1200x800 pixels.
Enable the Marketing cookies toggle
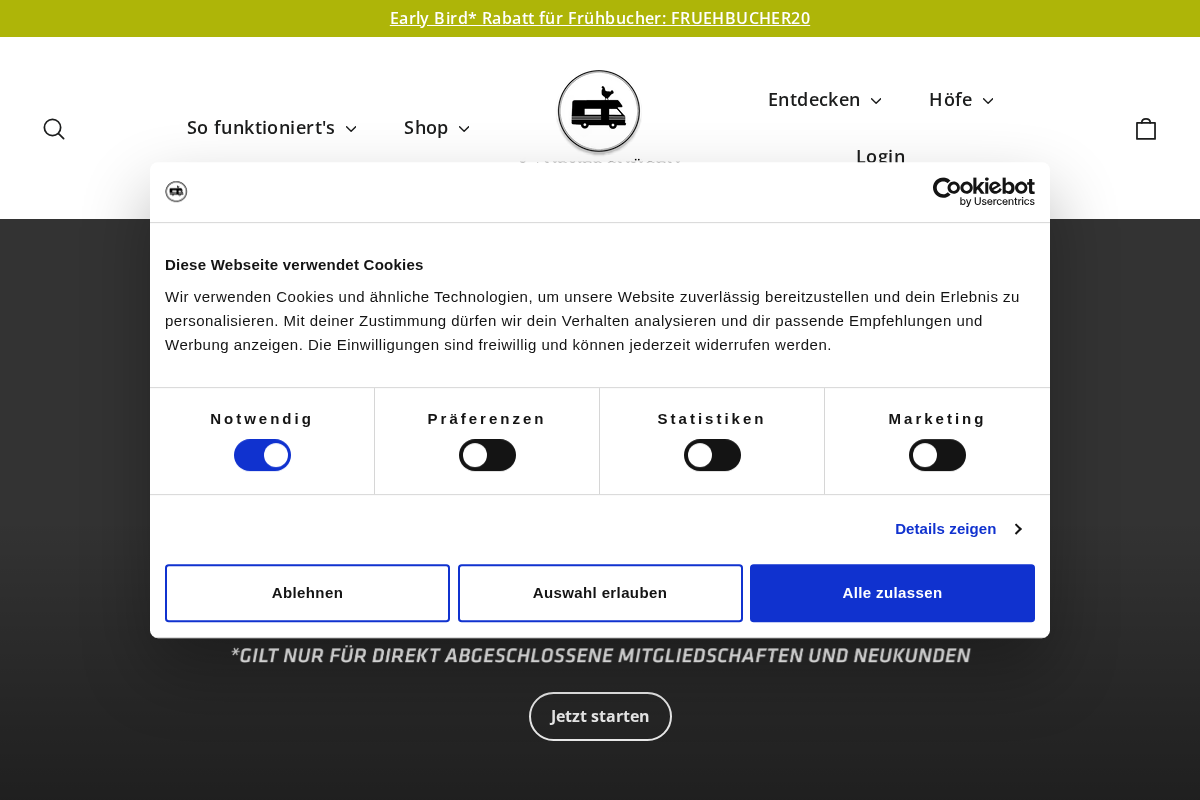click(937, 455)
